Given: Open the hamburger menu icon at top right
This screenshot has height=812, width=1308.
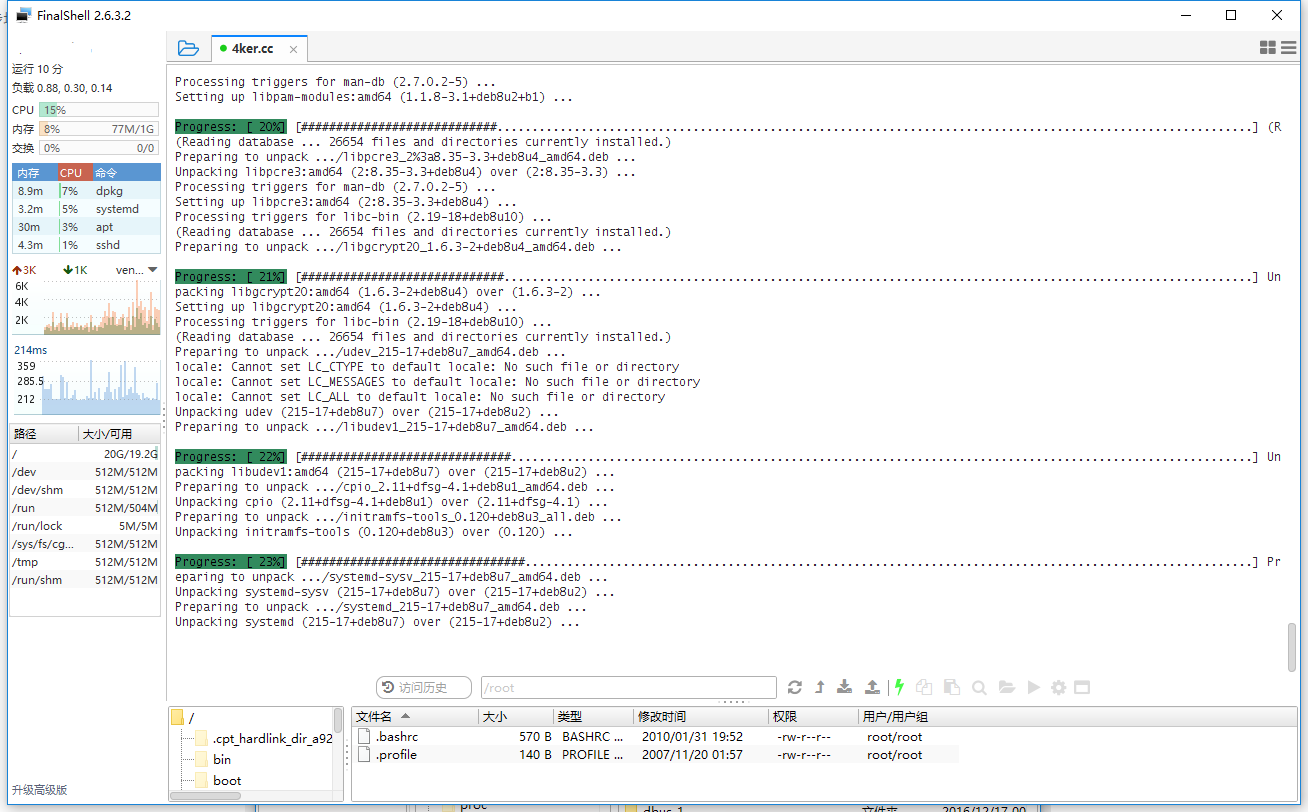Looking at the screenshot, I should tap(1289, 48).
